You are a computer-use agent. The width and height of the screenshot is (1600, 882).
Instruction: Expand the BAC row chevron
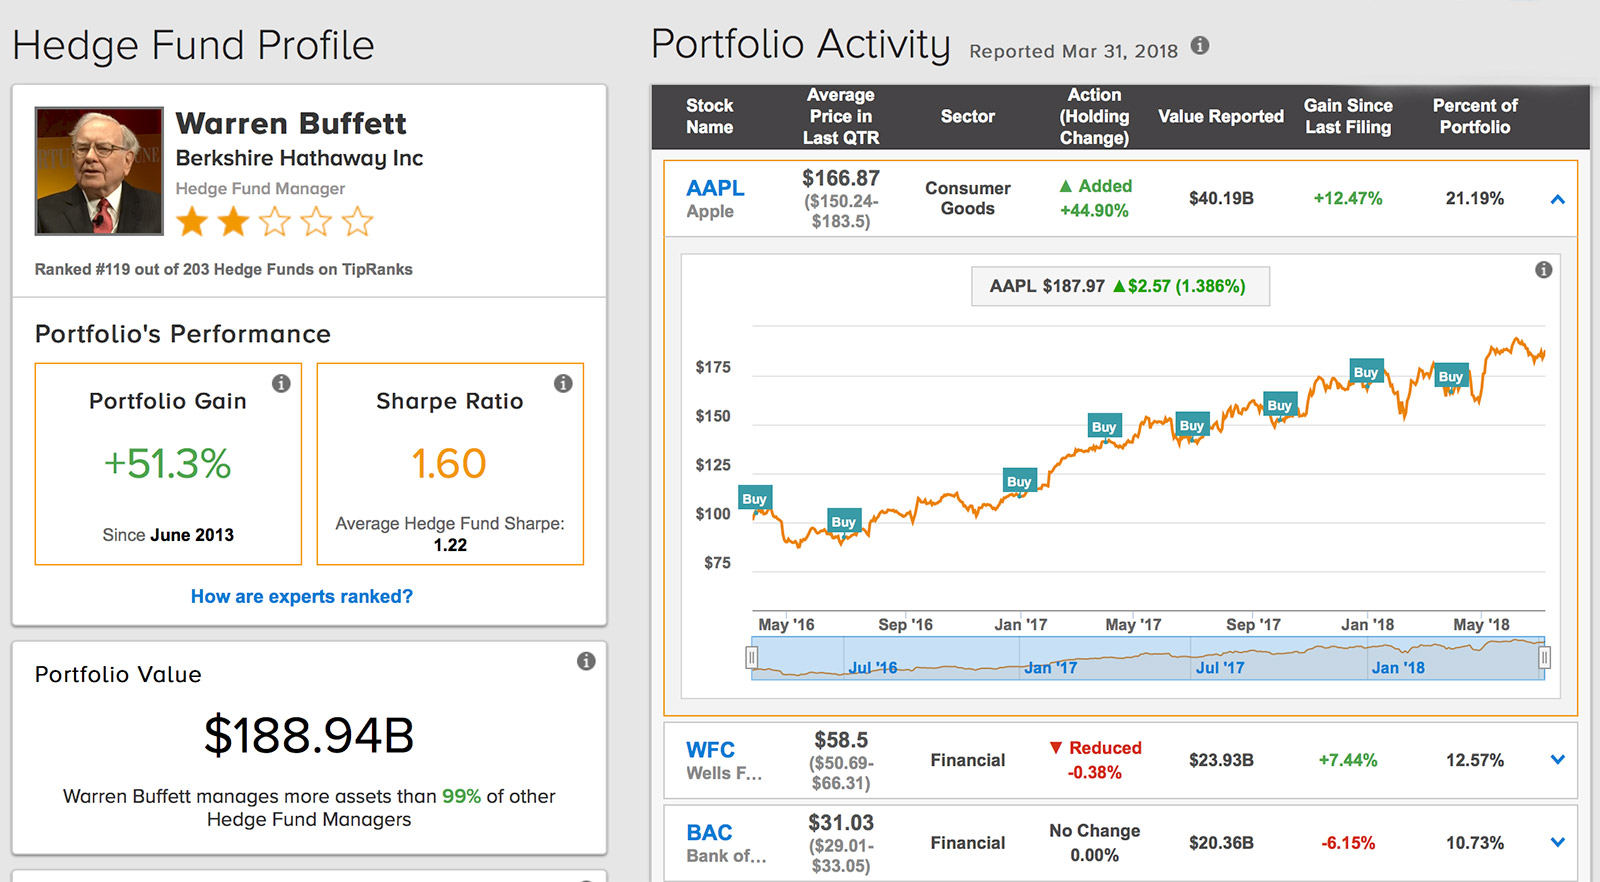1557,843
